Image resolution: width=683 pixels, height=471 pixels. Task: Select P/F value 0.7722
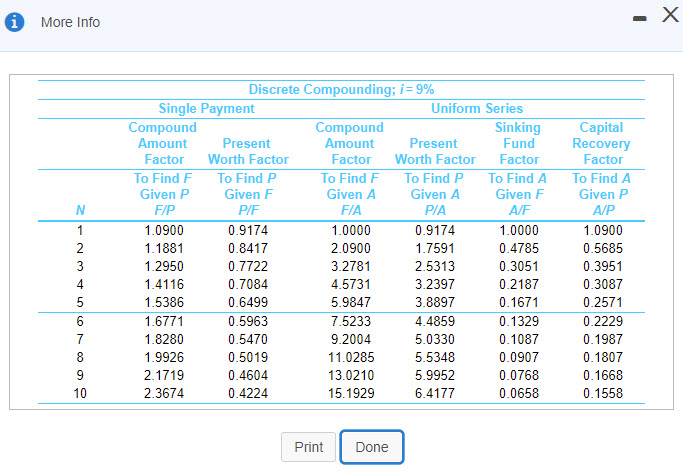coord(248,266)
